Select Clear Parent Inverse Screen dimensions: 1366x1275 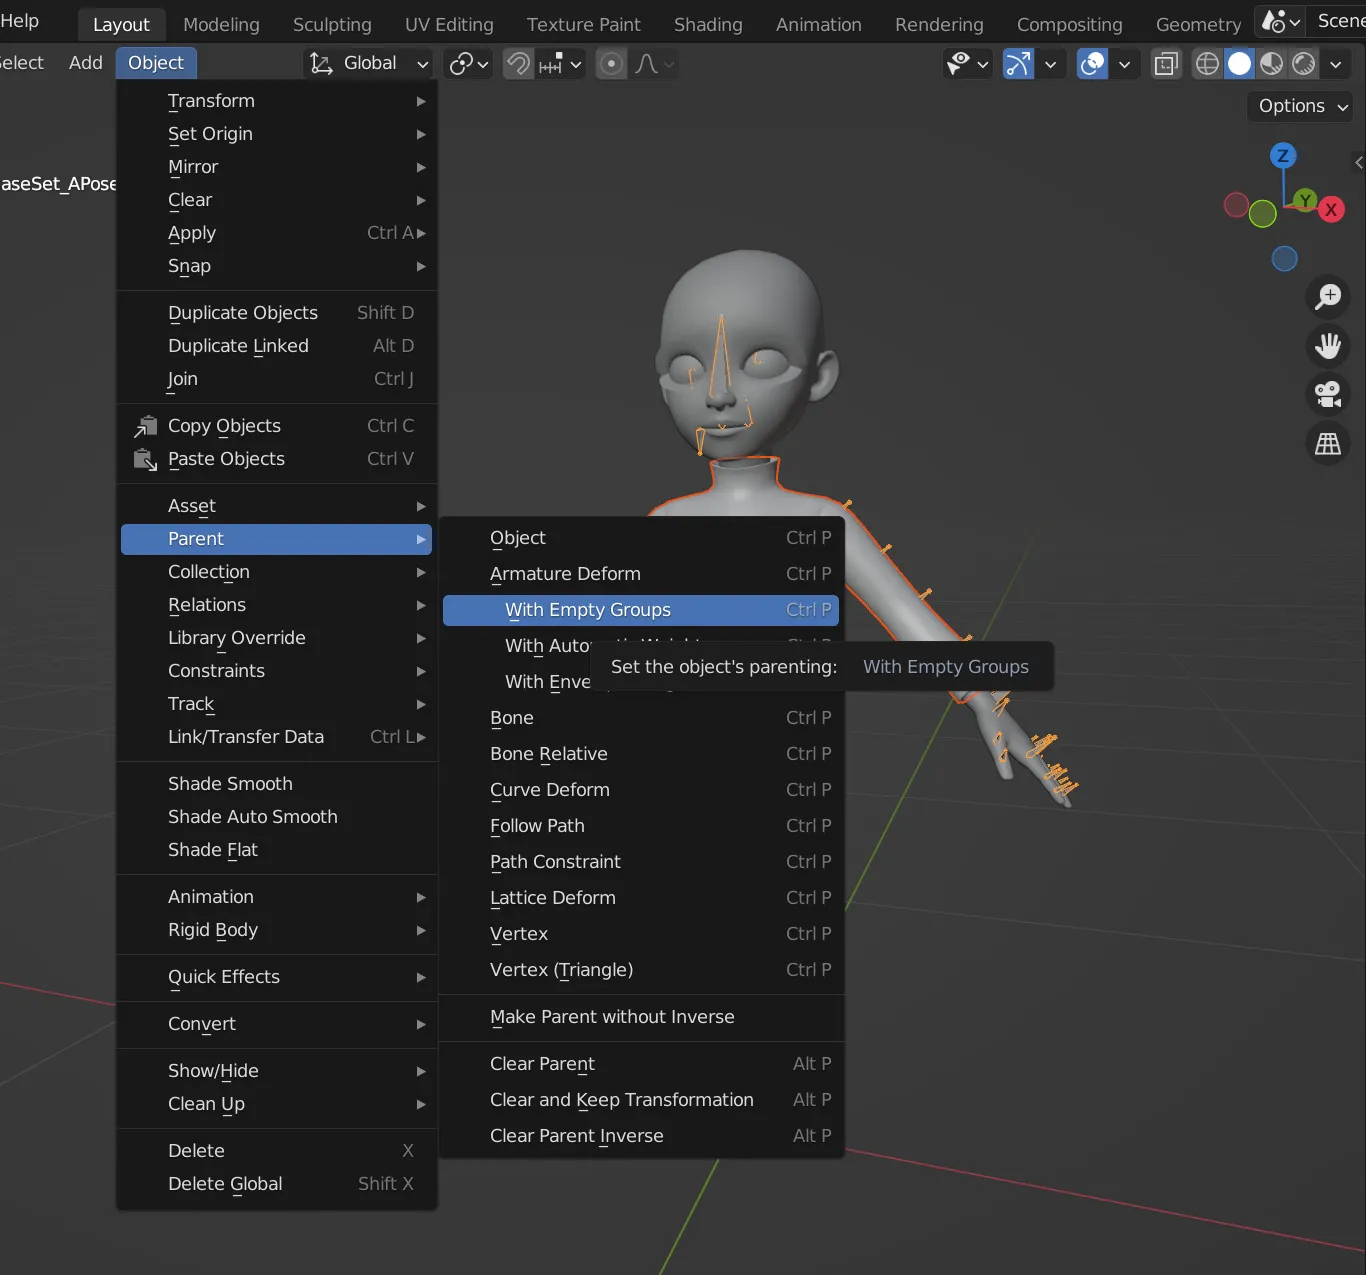click(643, 1136)
